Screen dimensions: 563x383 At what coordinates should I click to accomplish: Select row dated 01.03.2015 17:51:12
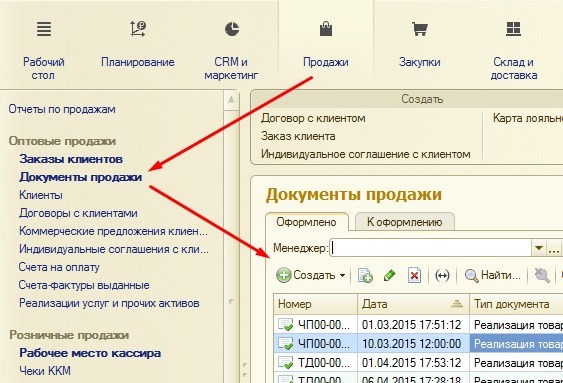[418, 325]
